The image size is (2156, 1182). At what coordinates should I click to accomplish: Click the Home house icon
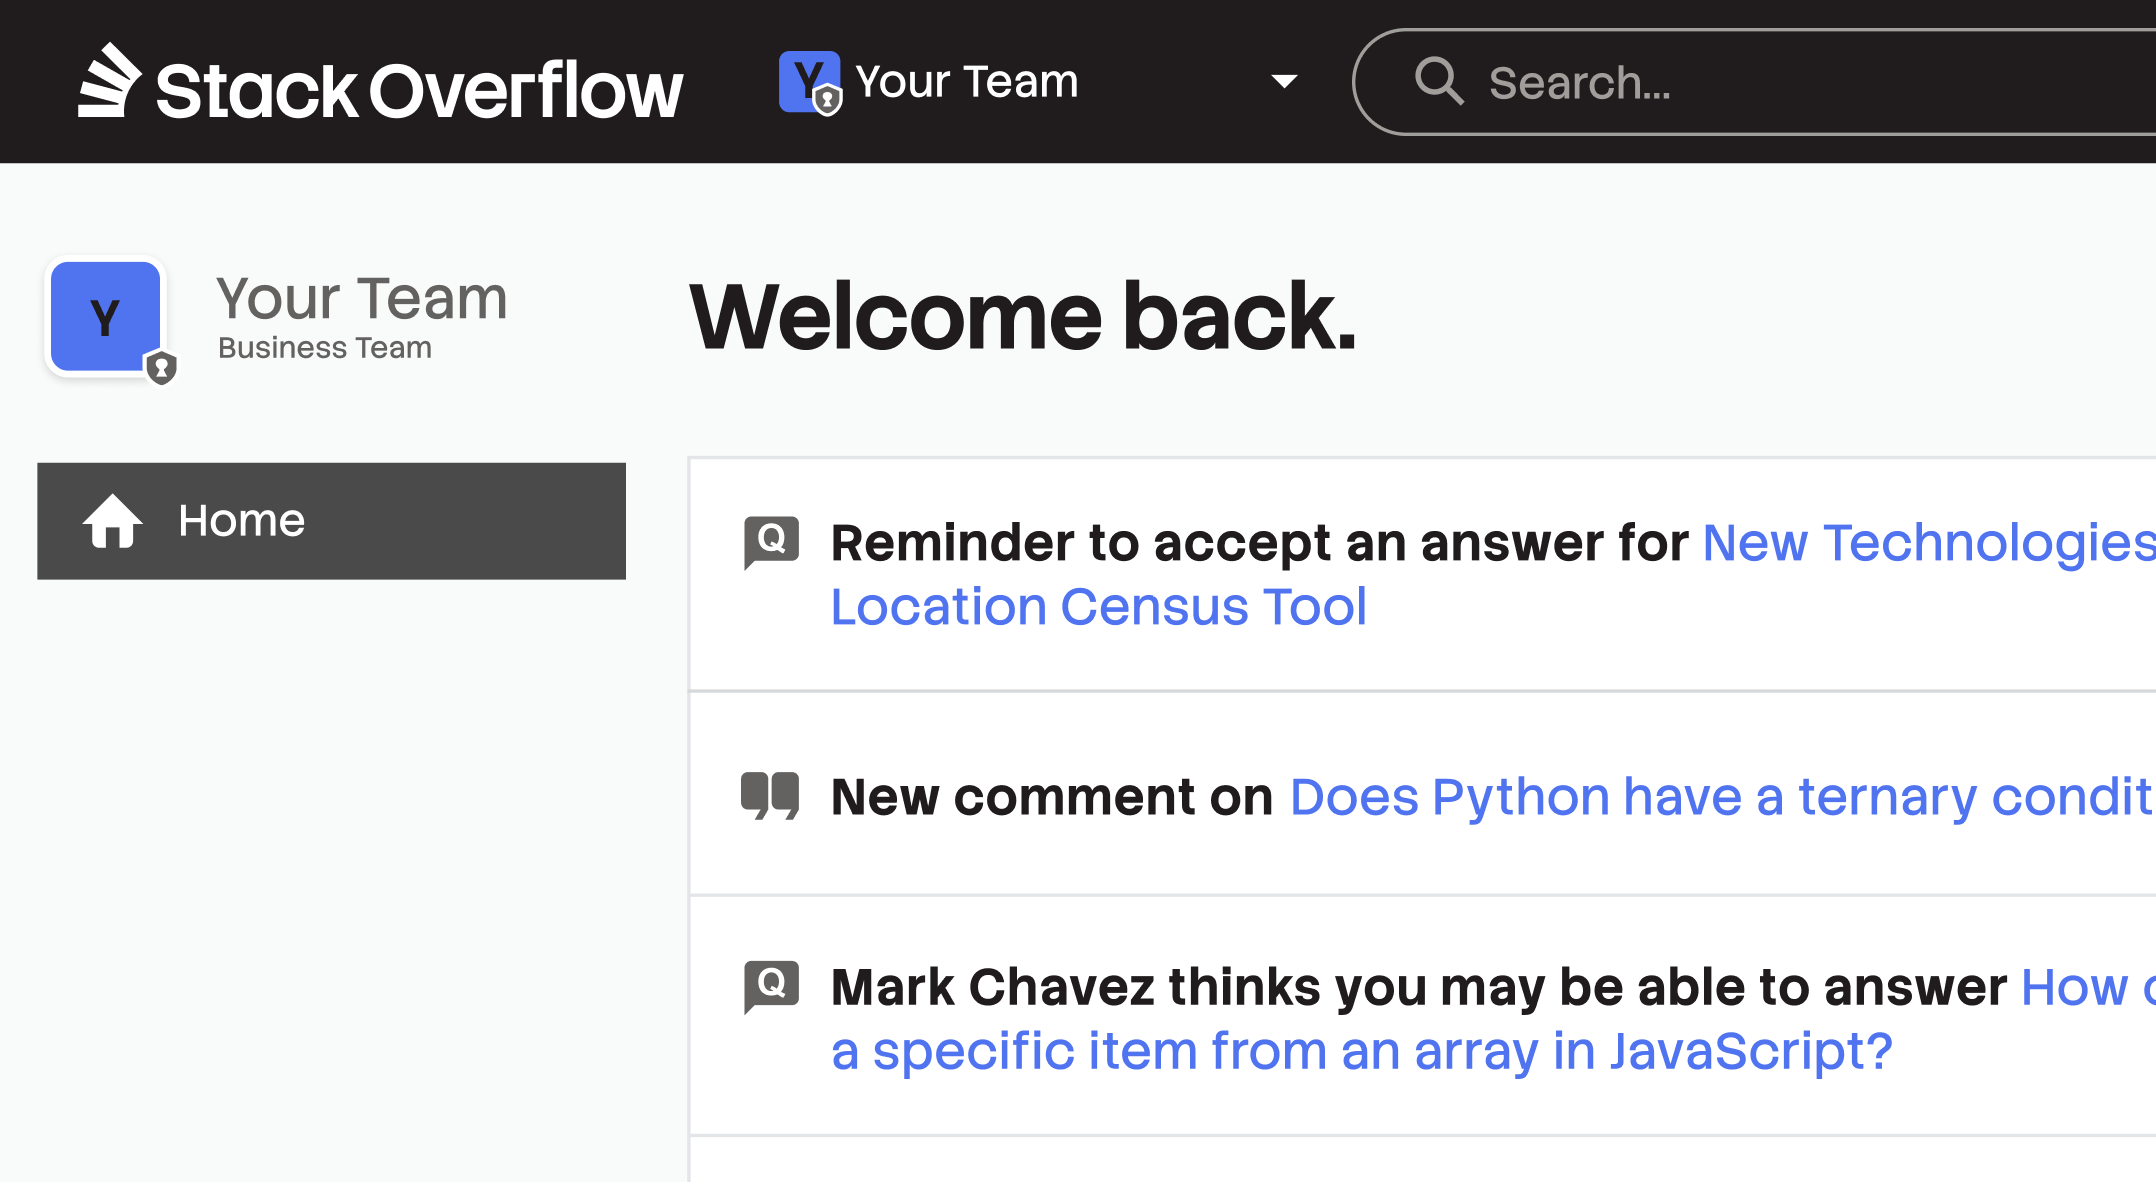pyautogui.click(x=112, y=521)
